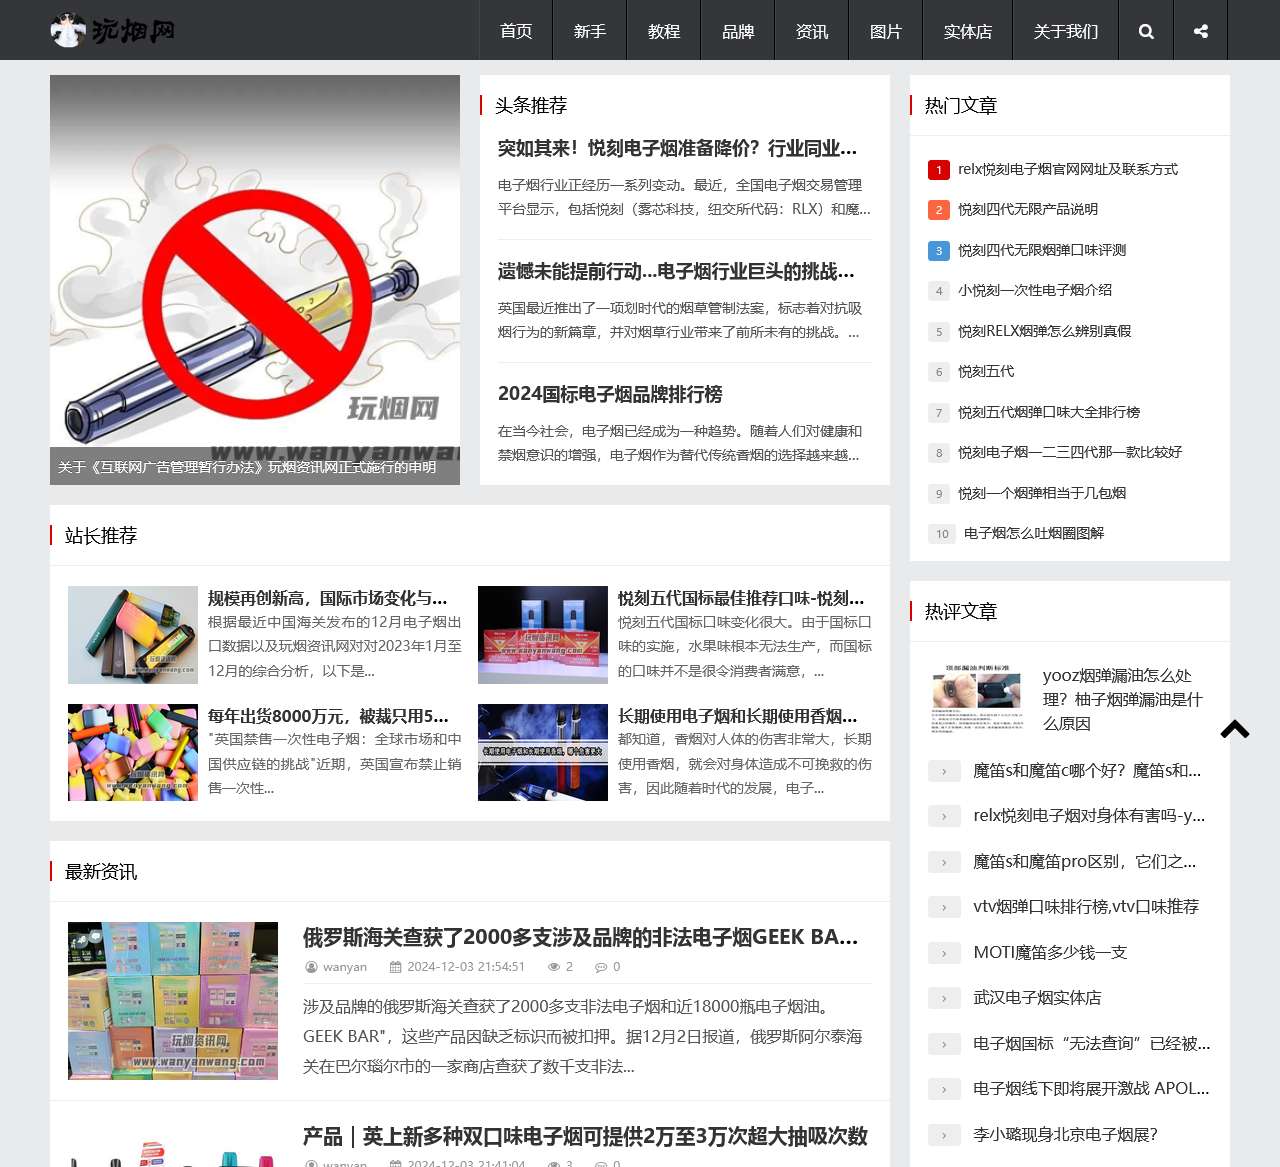Screen dimensions: 1280x1167
Task: Open thumbnail for 俄罗斯海关查获 article
Action: pyautogui.click(x=173, y=1001)
